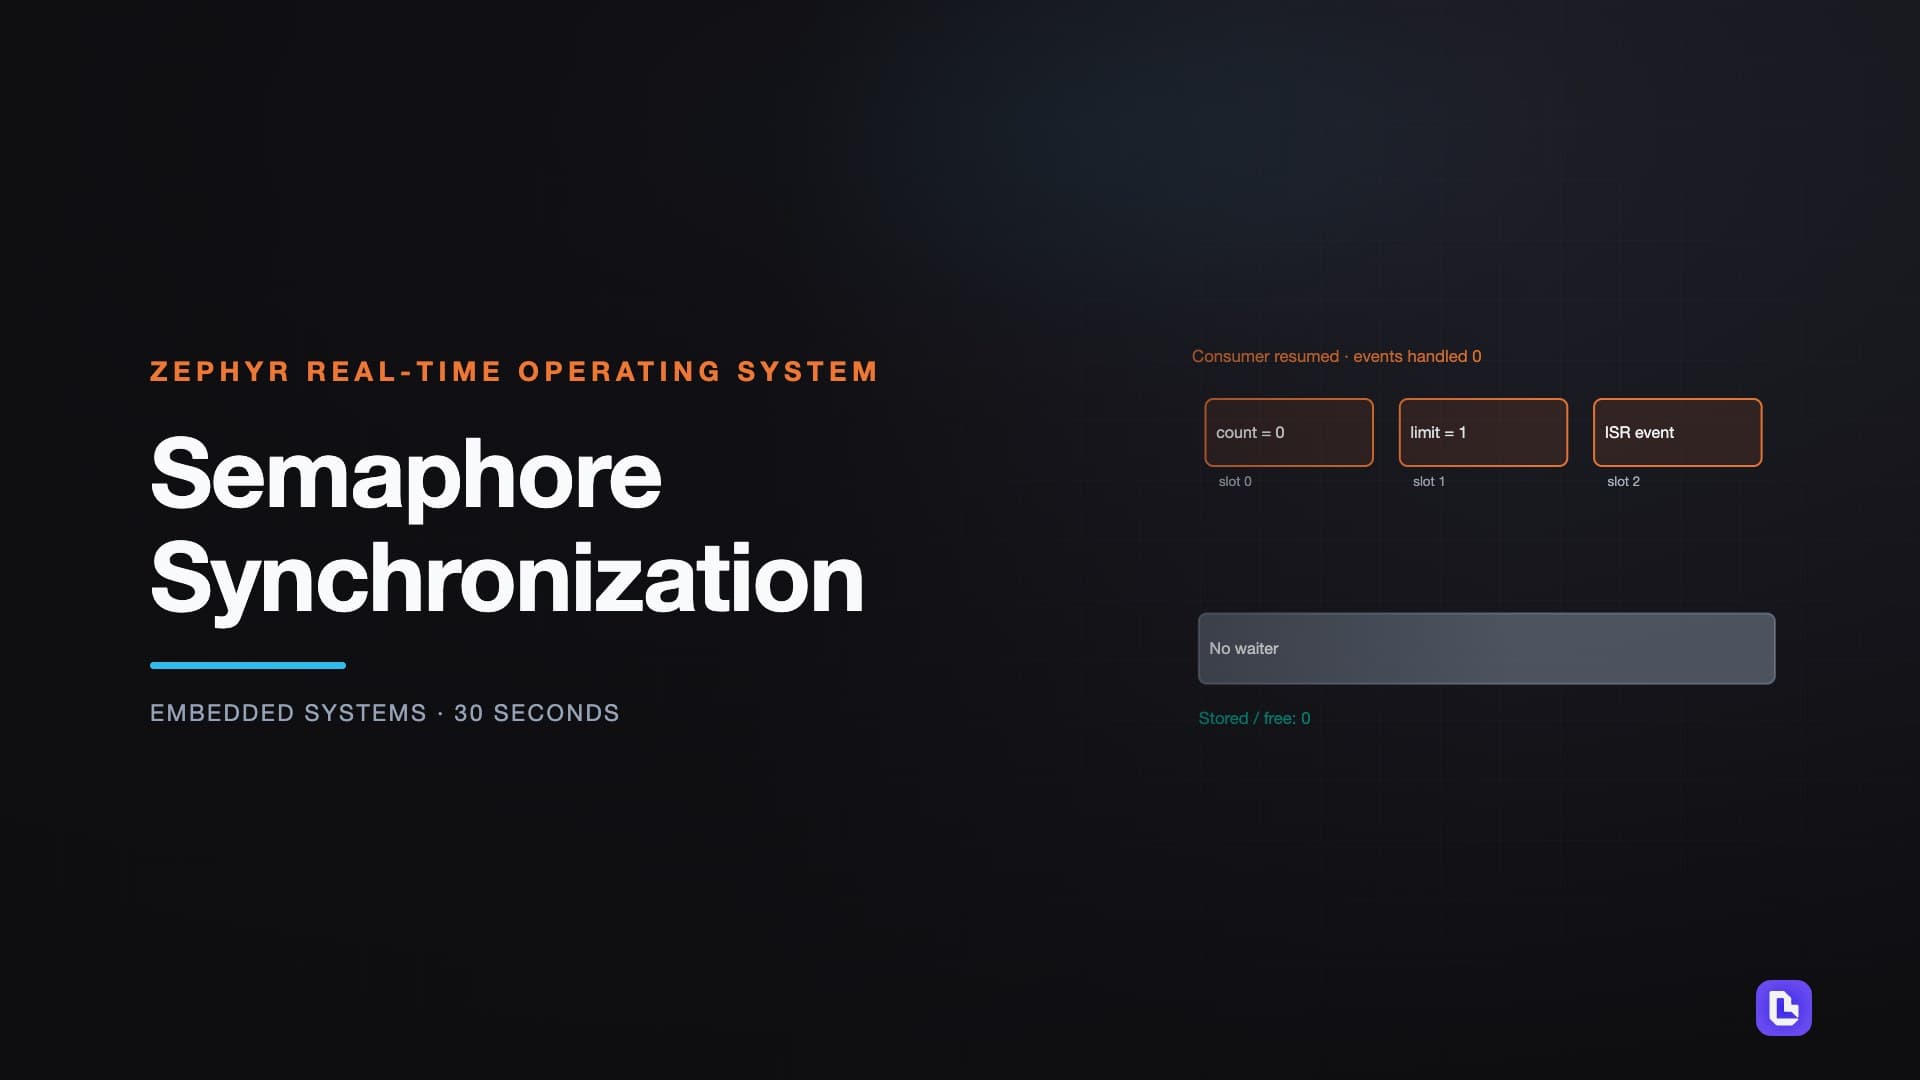This screenshot has height=1080, width=1920.
Task: Click the "slot 0" label
Action: coord(1235,481)
